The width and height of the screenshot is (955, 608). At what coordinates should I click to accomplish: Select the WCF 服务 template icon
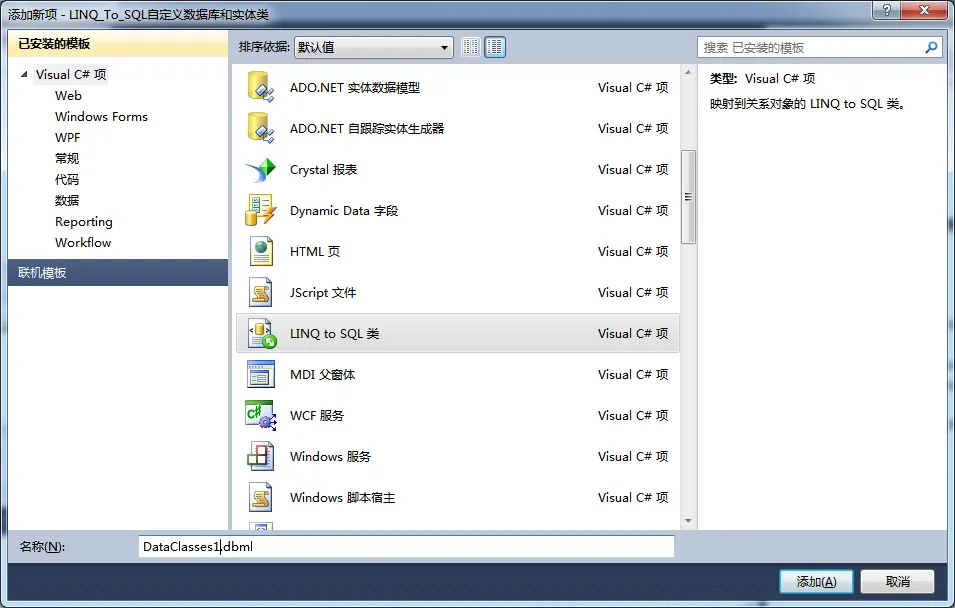click(261, 415)
